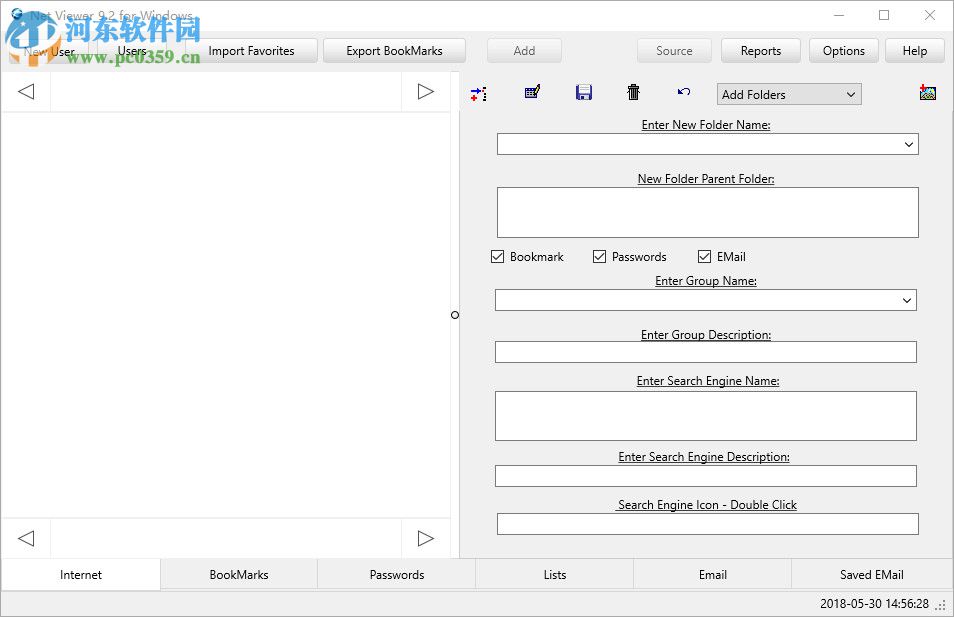Click the panel splitter circle handle
This screenshot has height=617, width=954.
point(454,315)
